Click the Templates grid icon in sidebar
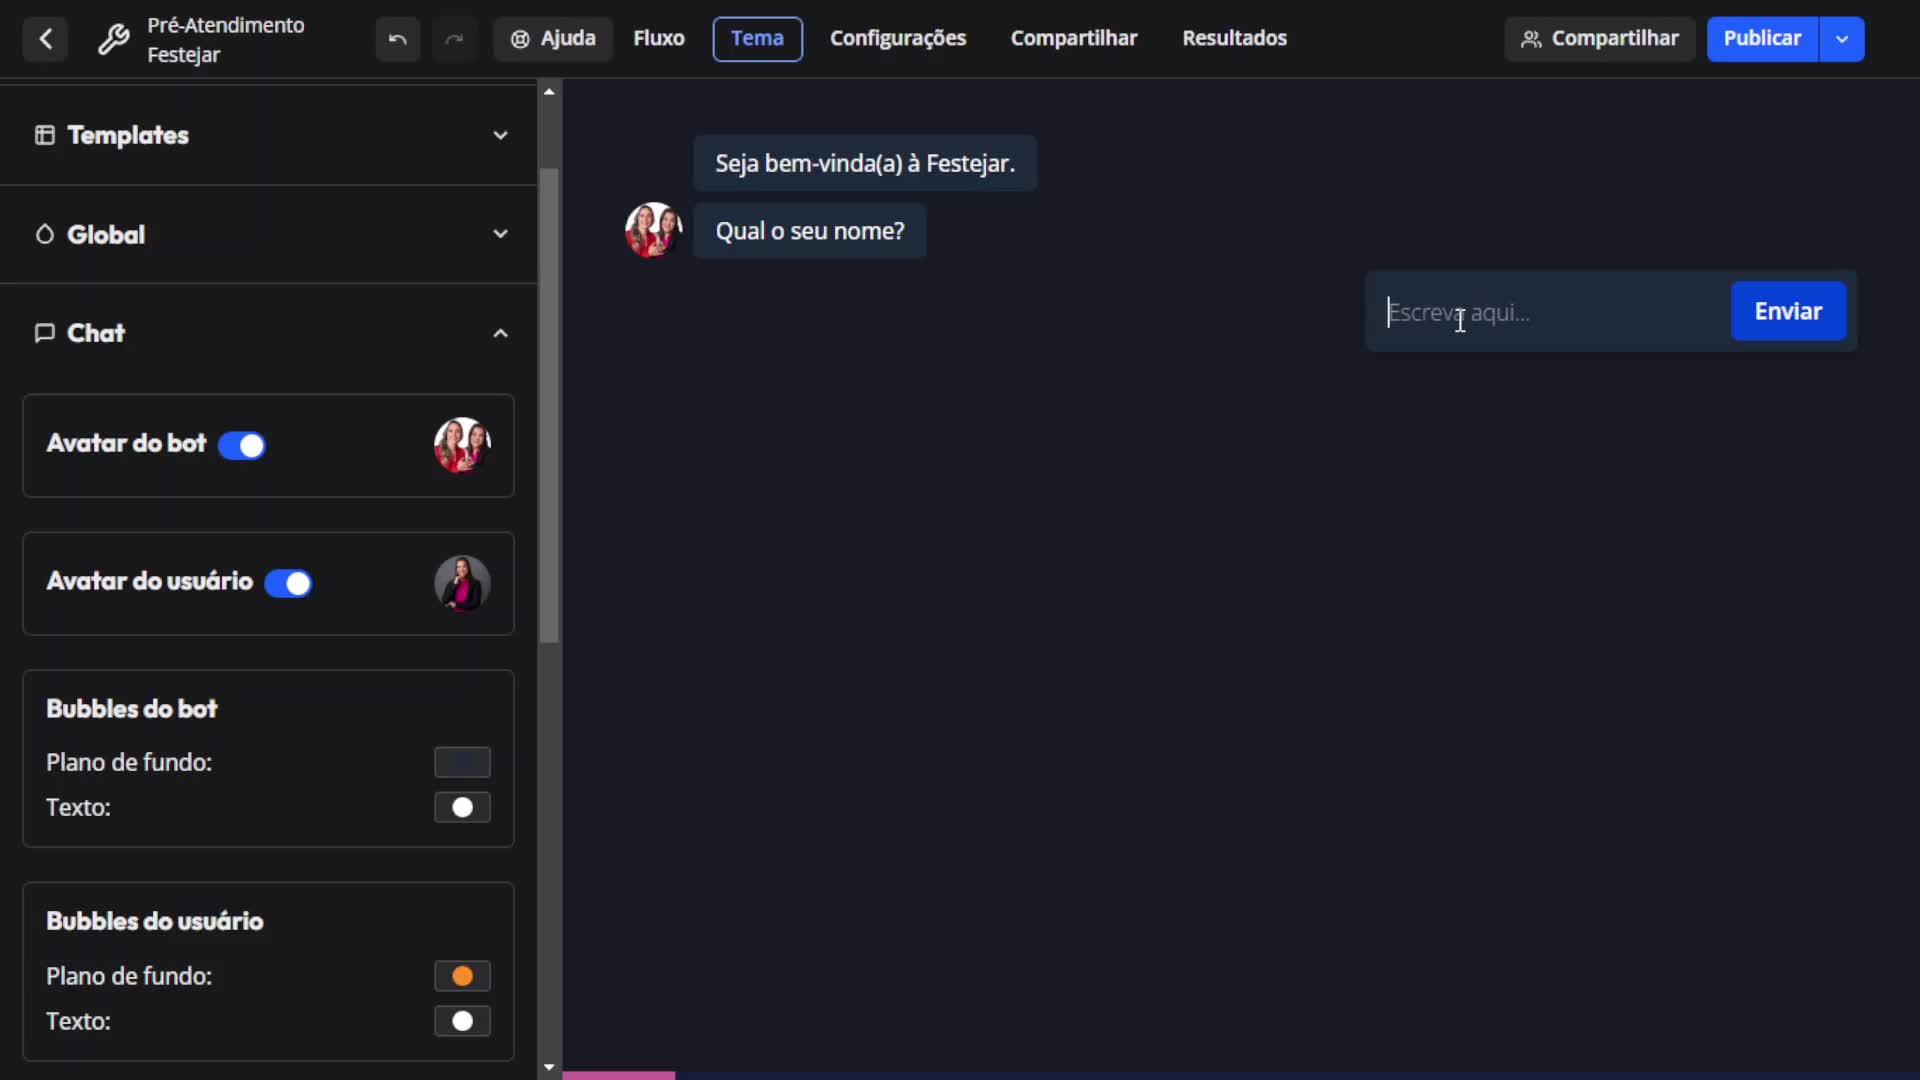The image size is (1920, 1080). pyautogui.click(x=45, y=135)
